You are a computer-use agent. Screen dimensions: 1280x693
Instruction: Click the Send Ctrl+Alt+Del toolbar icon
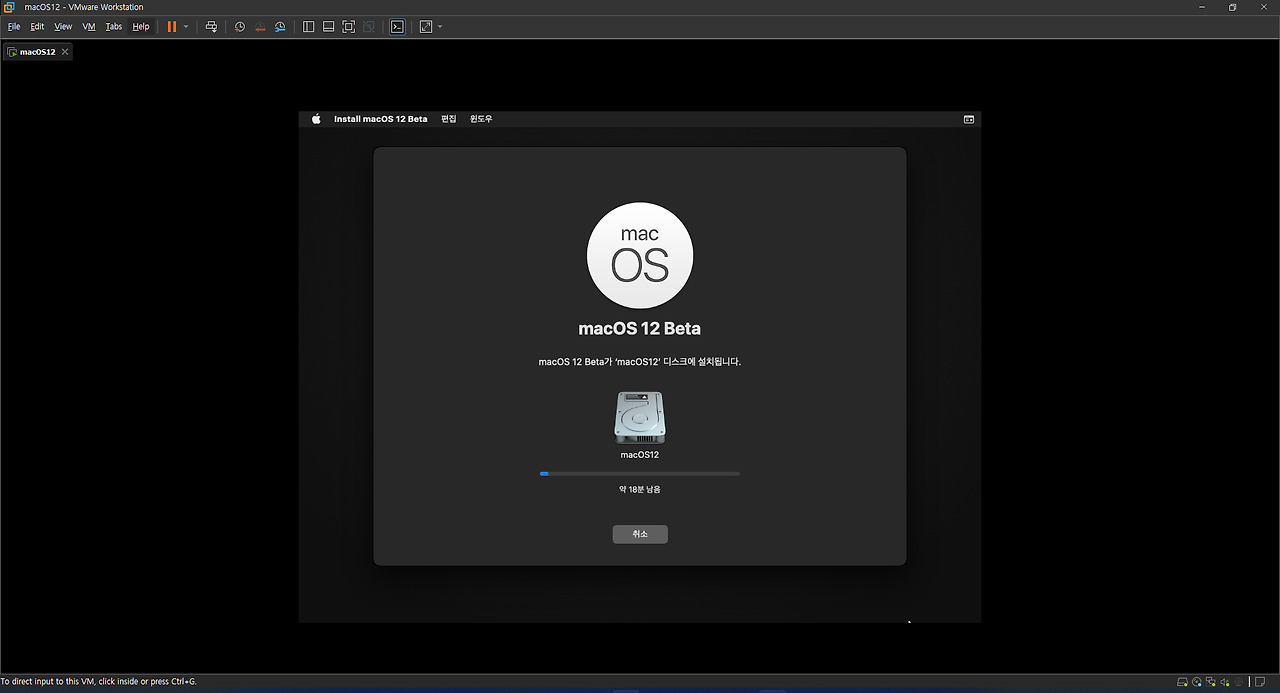click(x=211, y=27)
